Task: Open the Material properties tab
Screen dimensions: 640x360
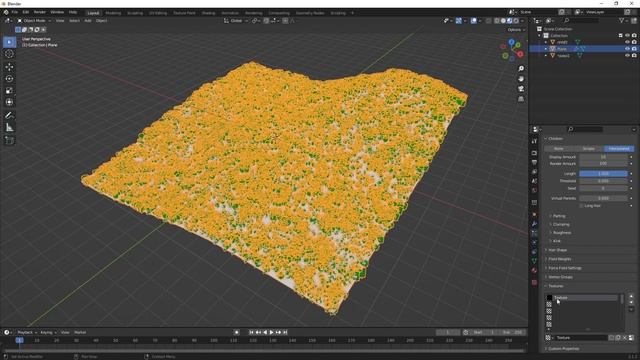Action: point(534,270)
